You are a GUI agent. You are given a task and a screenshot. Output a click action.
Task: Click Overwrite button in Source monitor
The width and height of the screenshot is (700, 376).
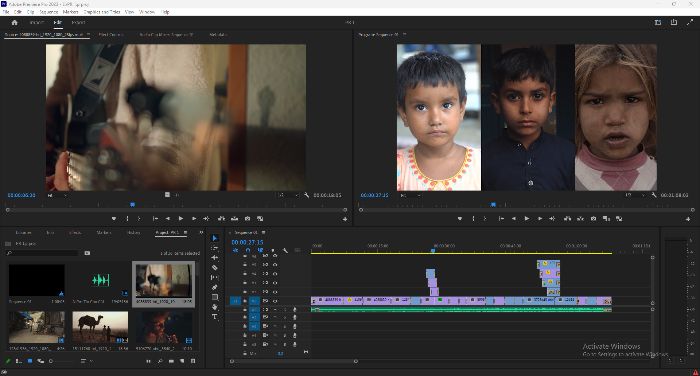tap(234, 219)
